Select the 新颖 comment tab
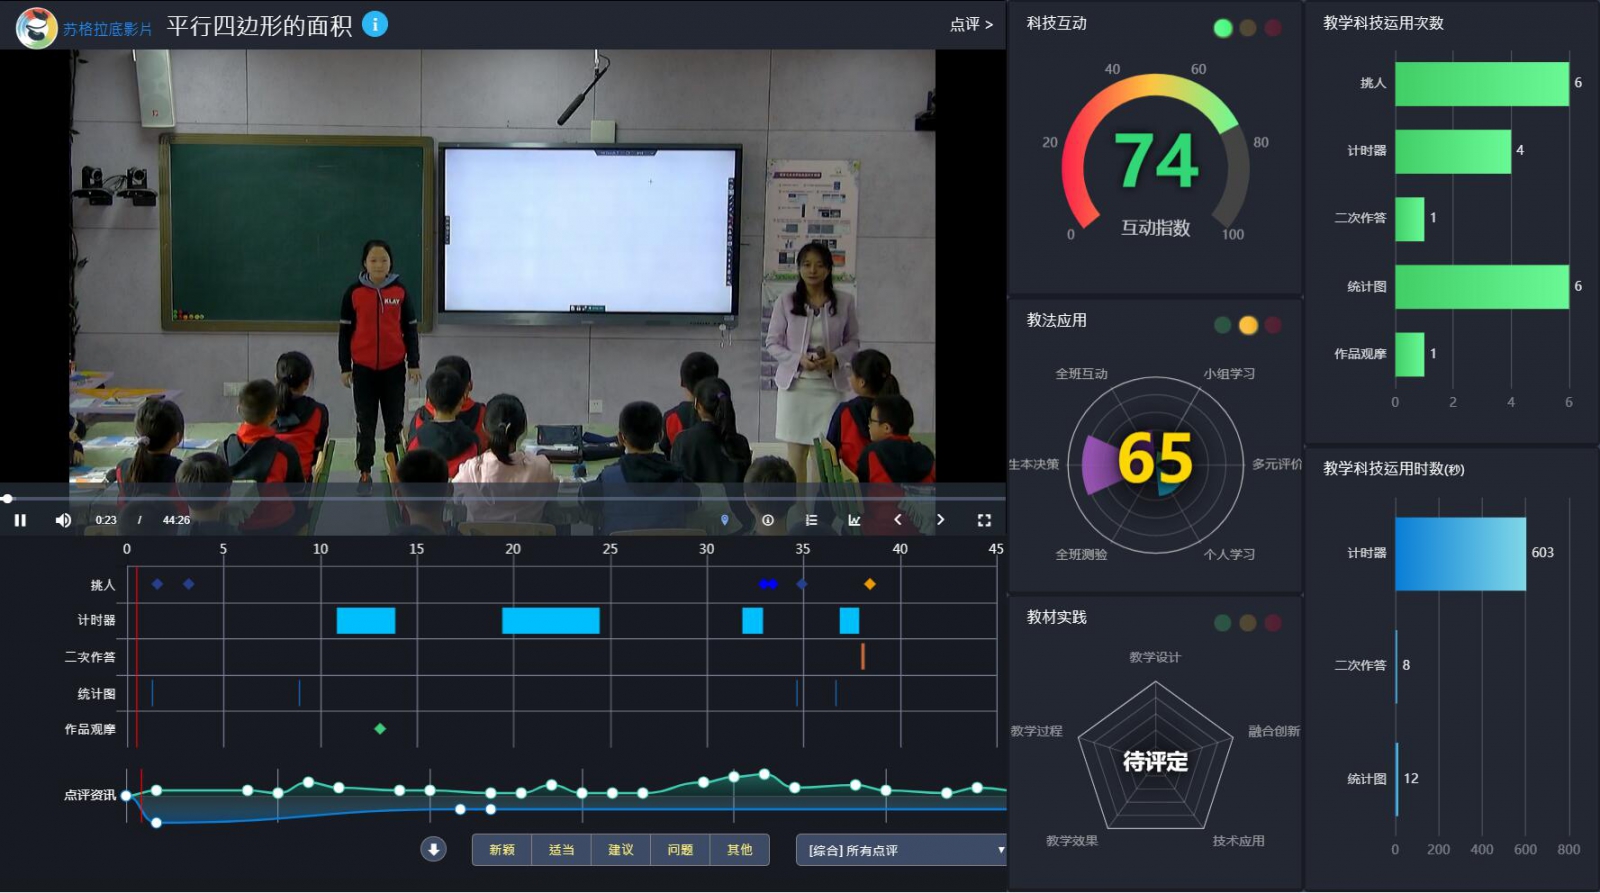This screenshot has height=893, width=1600. [502, 850]
